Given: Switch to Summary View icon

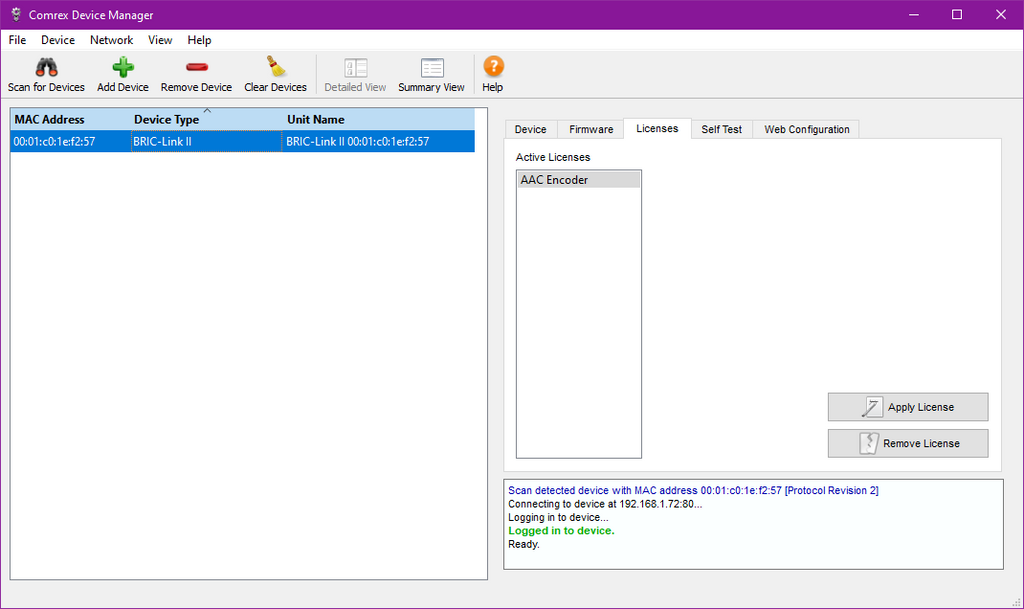Looking at the screenshot, I should pyautogui.click(x=432, y=68).
